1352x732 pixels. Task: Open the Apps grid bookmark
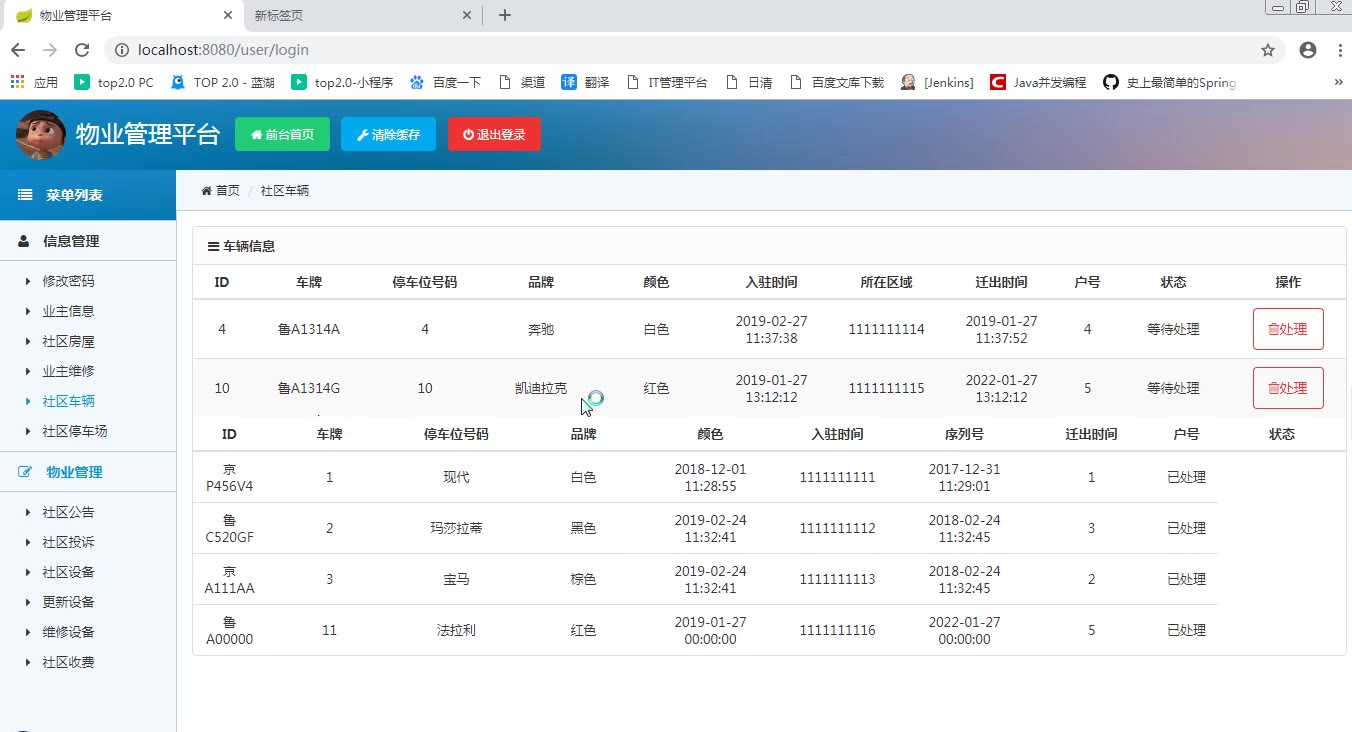pos(34,83)
